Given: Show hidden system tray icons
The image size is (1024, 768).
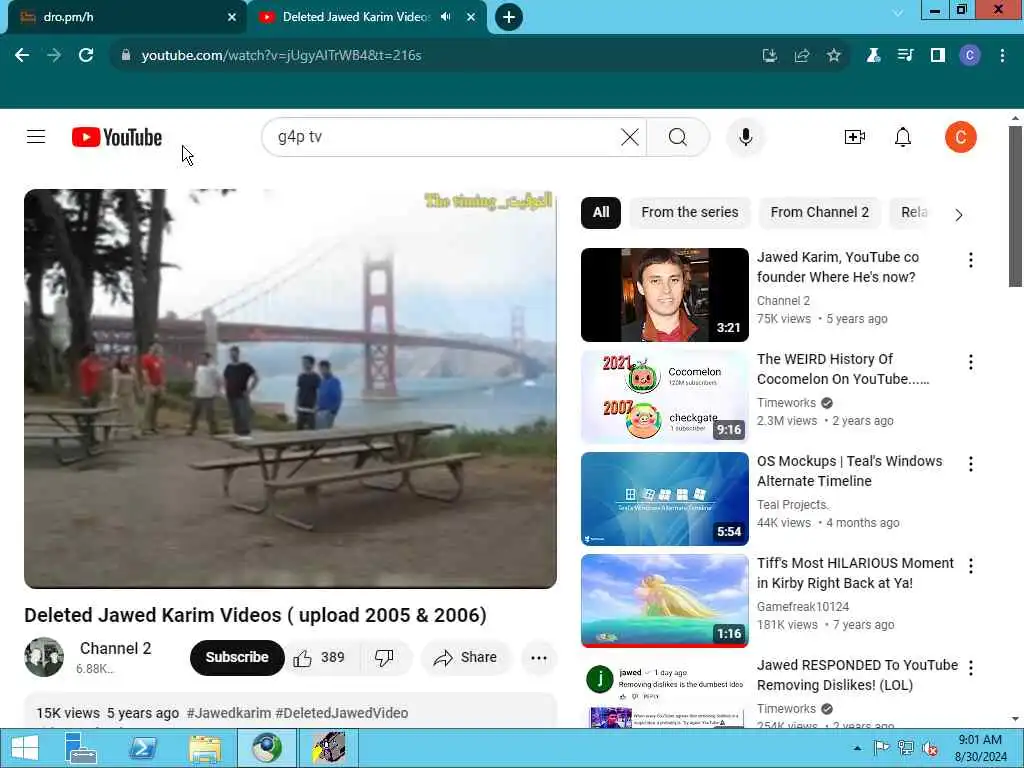Looking at the screenshot, I should click(x=857, y=748).
